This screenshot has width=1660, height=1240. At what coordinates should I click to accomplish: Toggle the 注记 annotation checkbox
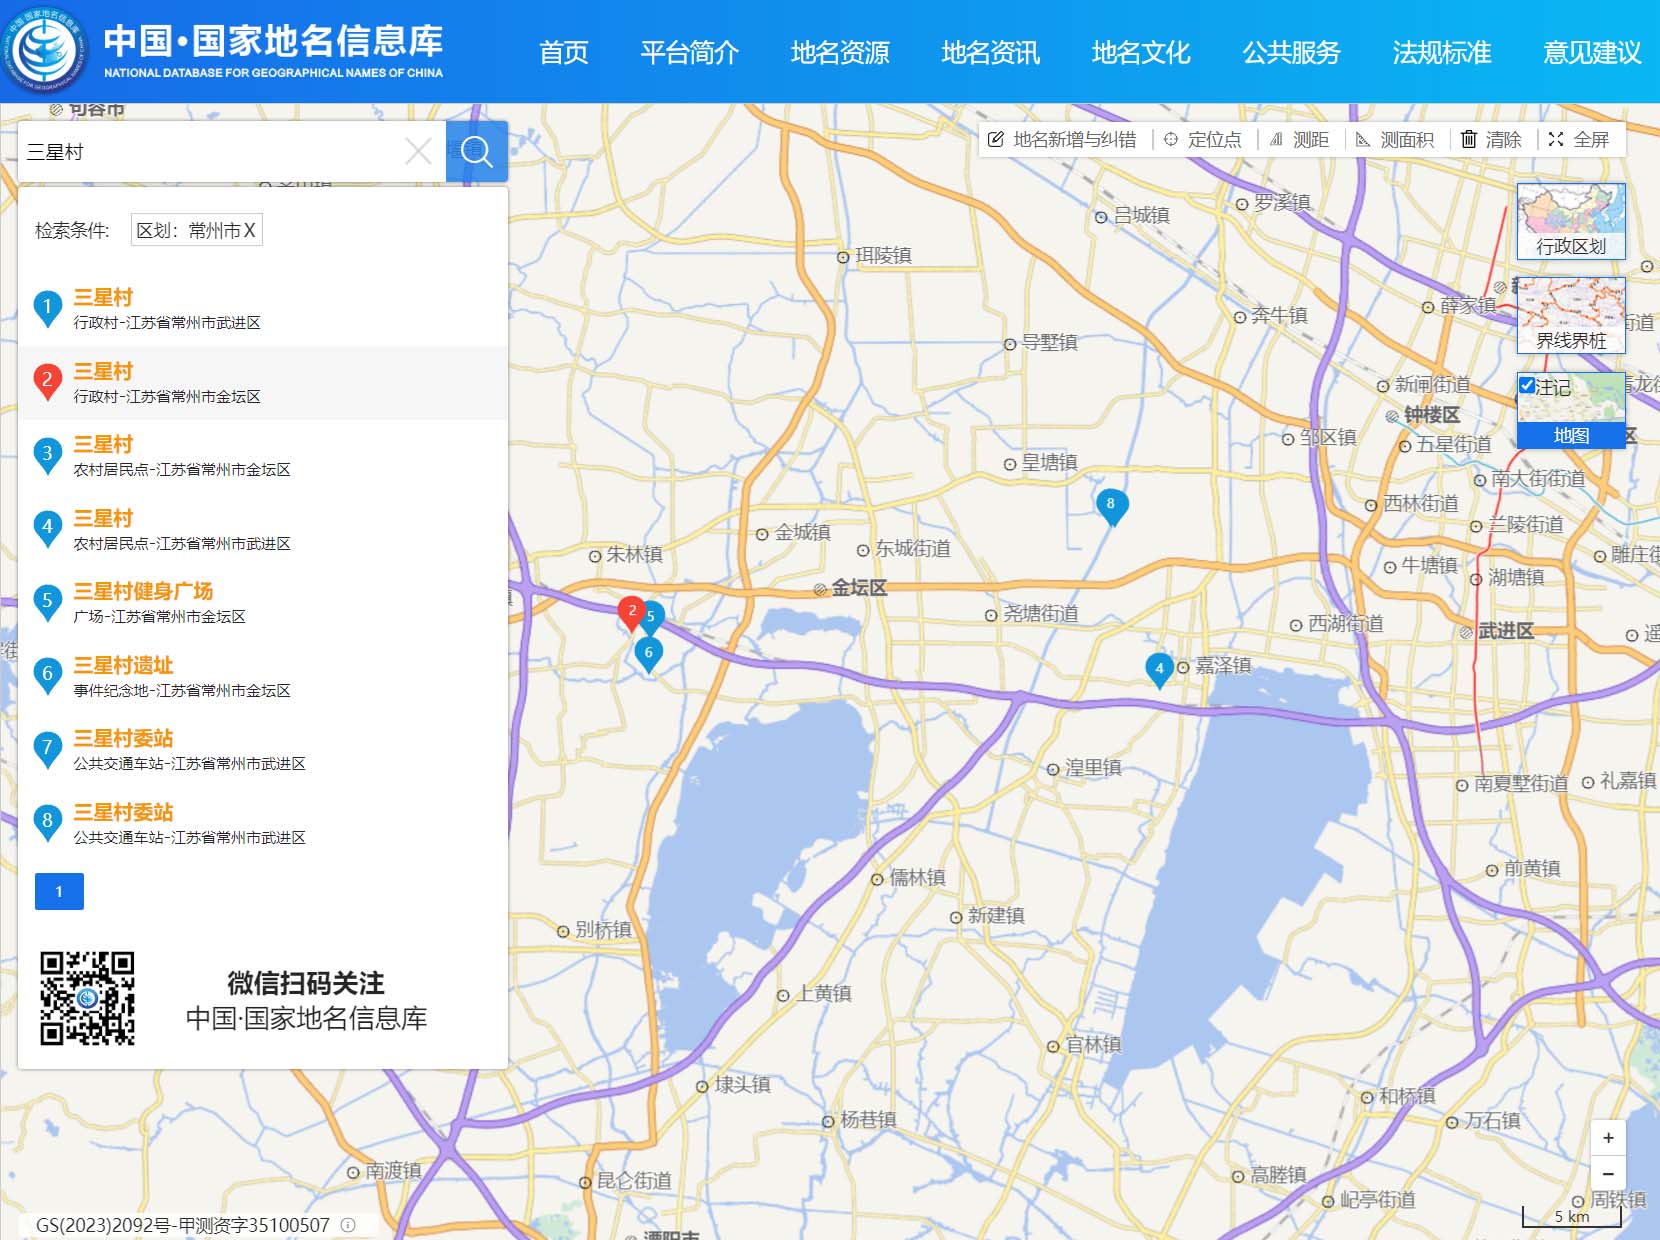1527,385
